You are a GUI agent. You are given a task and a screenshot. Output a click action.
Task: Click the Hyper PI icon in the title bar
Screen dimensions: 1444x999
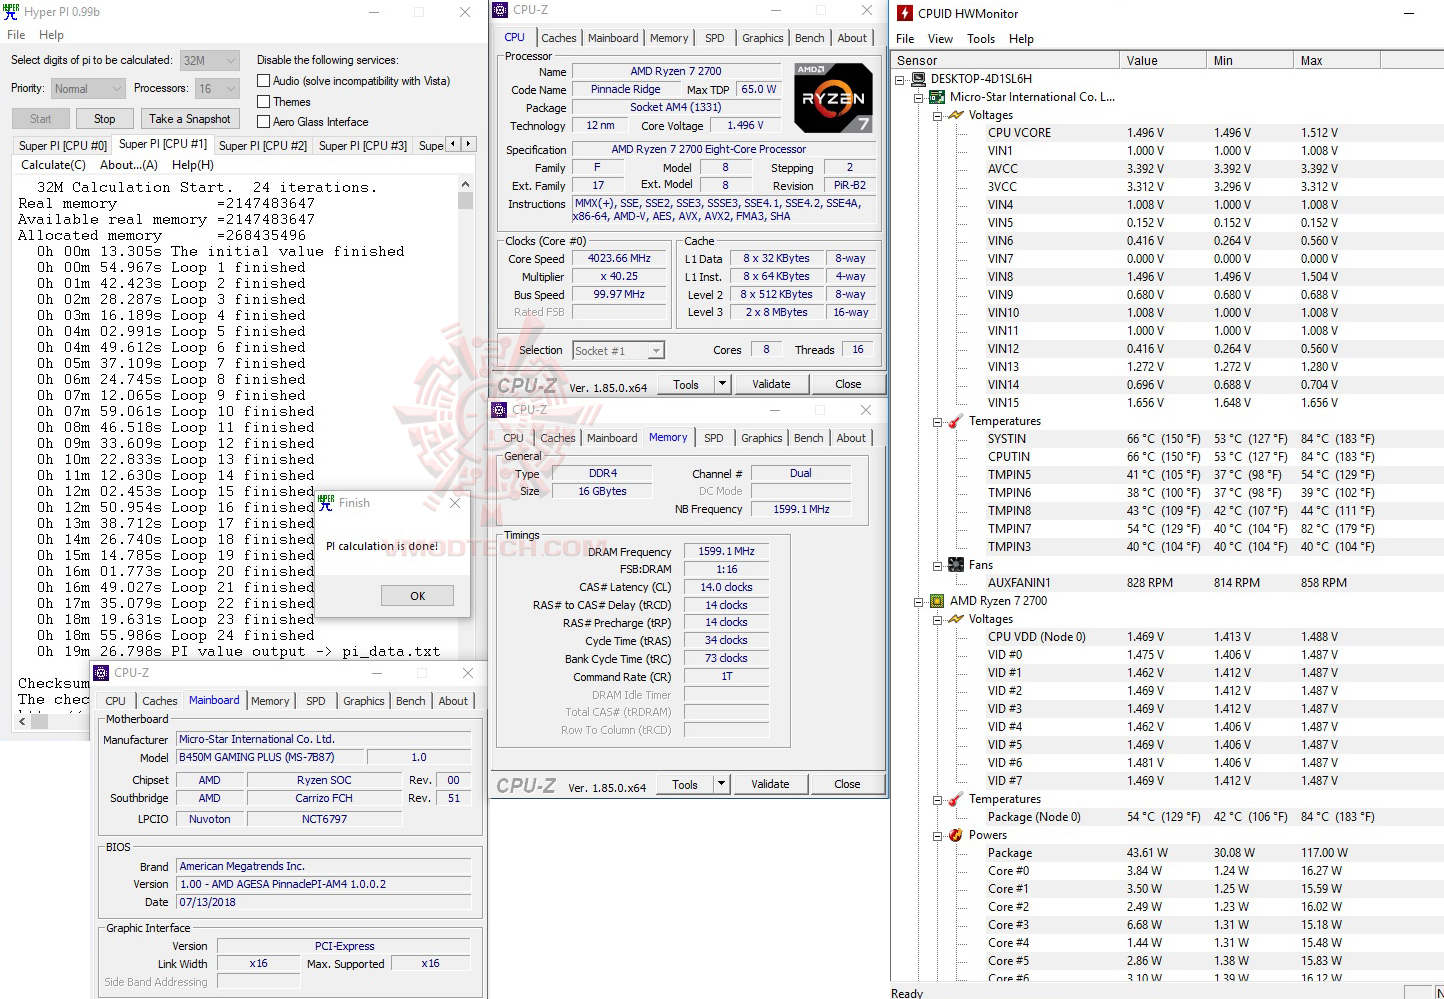click(x=11, y=12)
